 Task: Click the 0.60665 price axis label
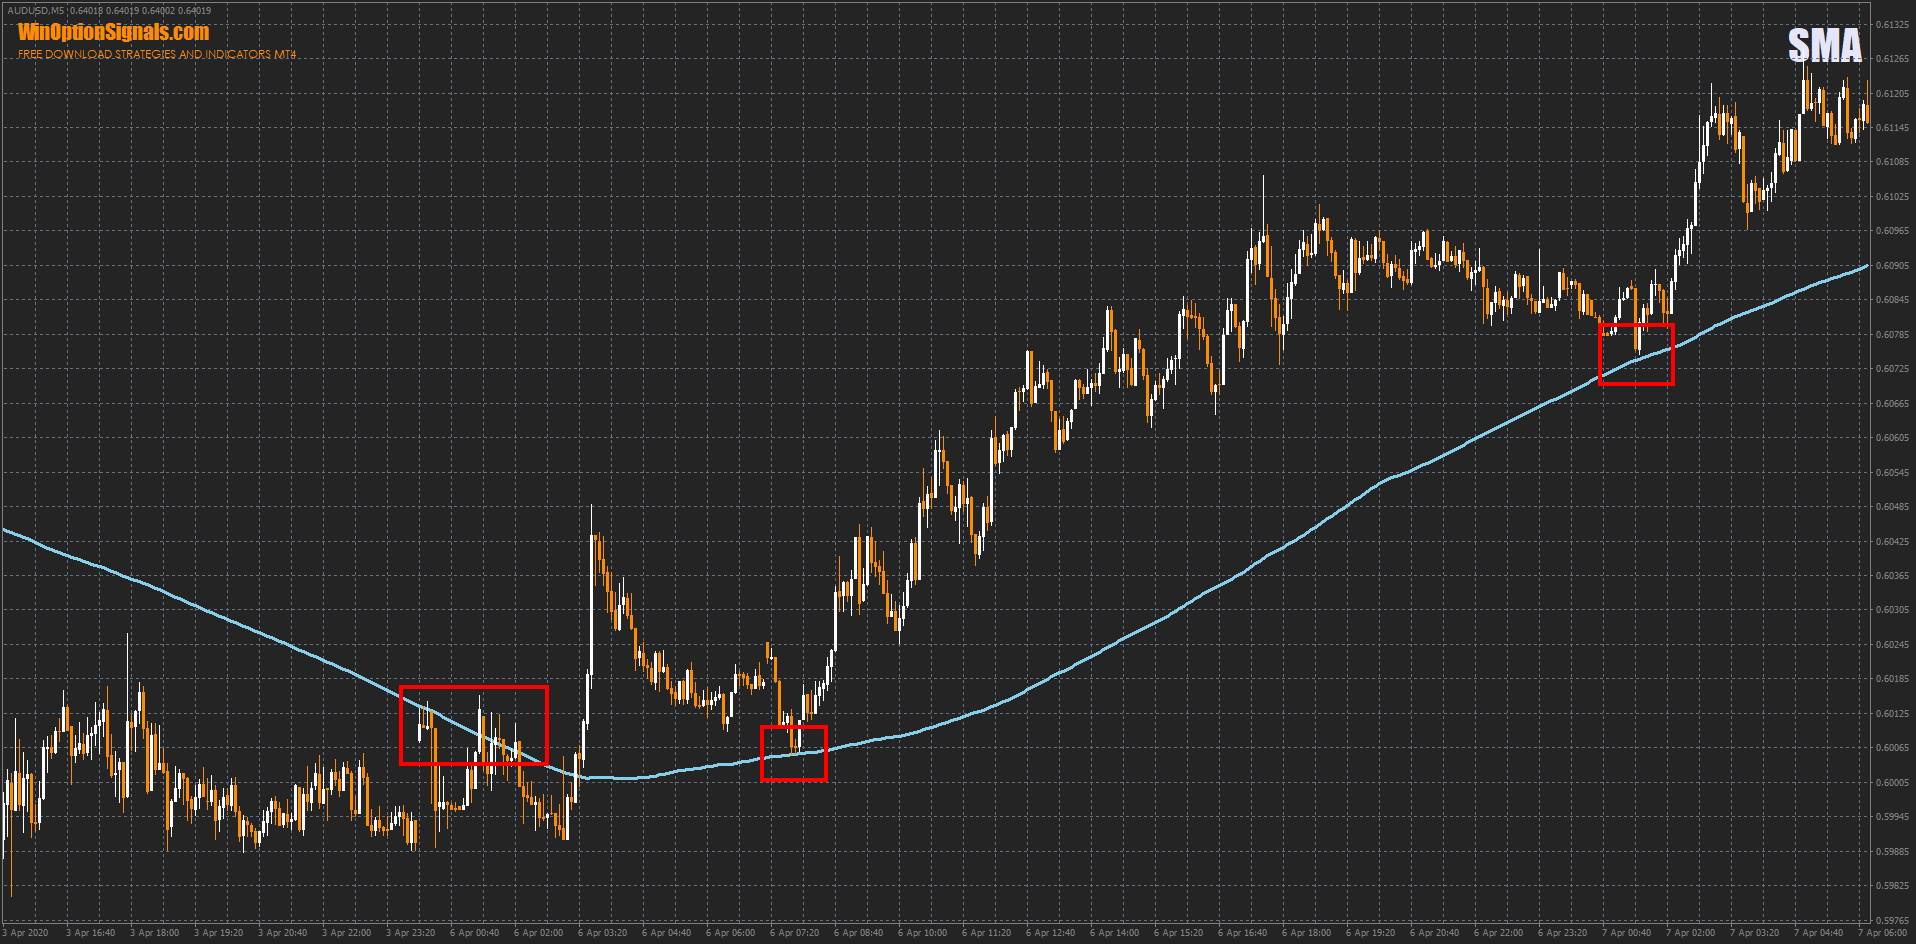pos(1891,404)
